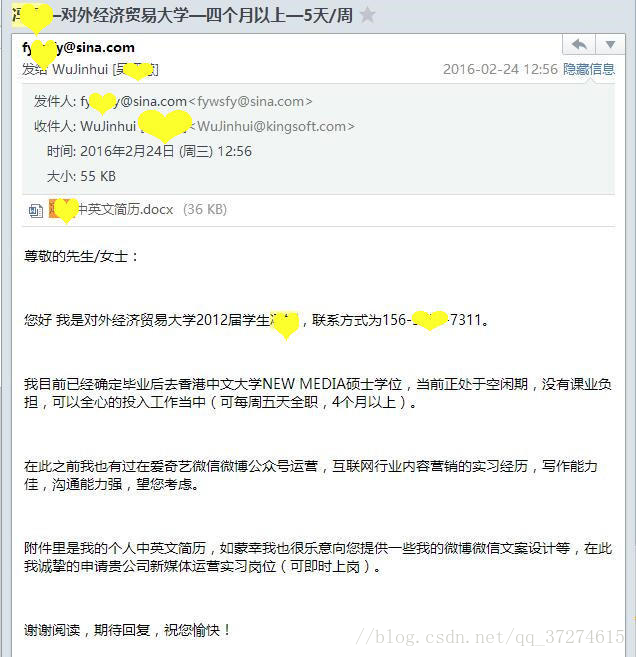This screenshot has width=636, height=657.
Task: Click the 大小: 55 KB size row
Action: [x=81, y=176]
